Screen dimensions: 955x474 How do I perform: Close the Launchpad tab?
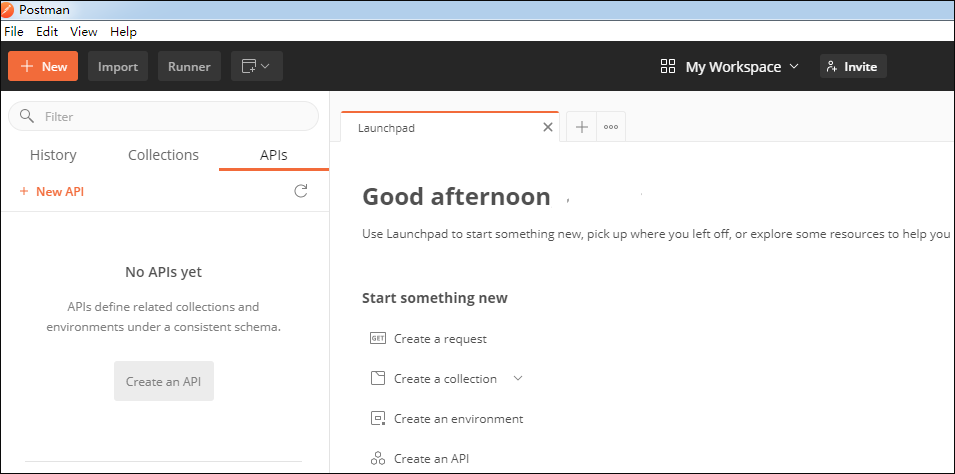click(547, 127)
